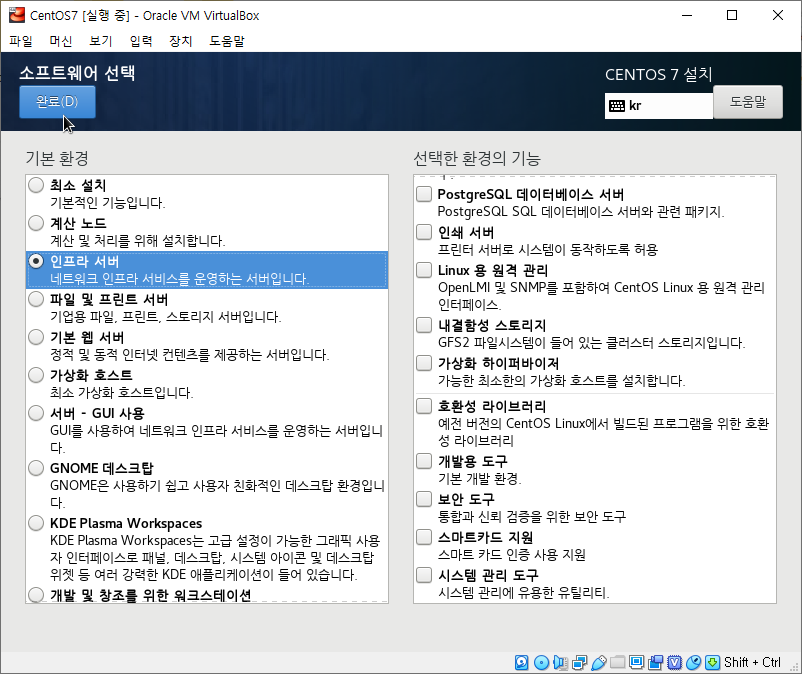Open the 머신 menu

61,41
